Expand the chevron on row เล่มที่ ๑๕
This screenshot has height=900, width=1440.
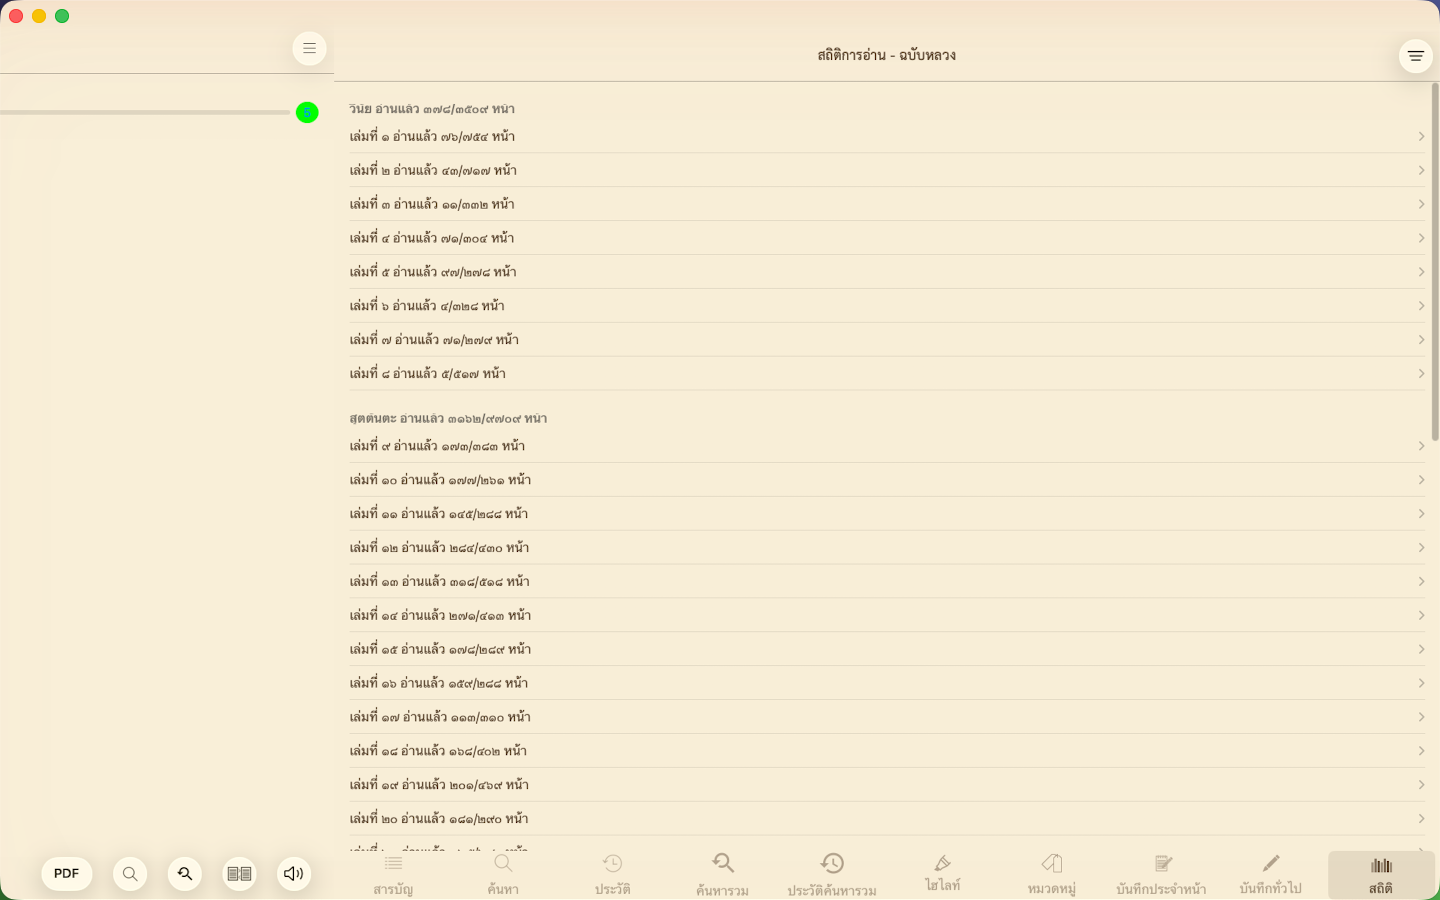(x=1421, y=650)
